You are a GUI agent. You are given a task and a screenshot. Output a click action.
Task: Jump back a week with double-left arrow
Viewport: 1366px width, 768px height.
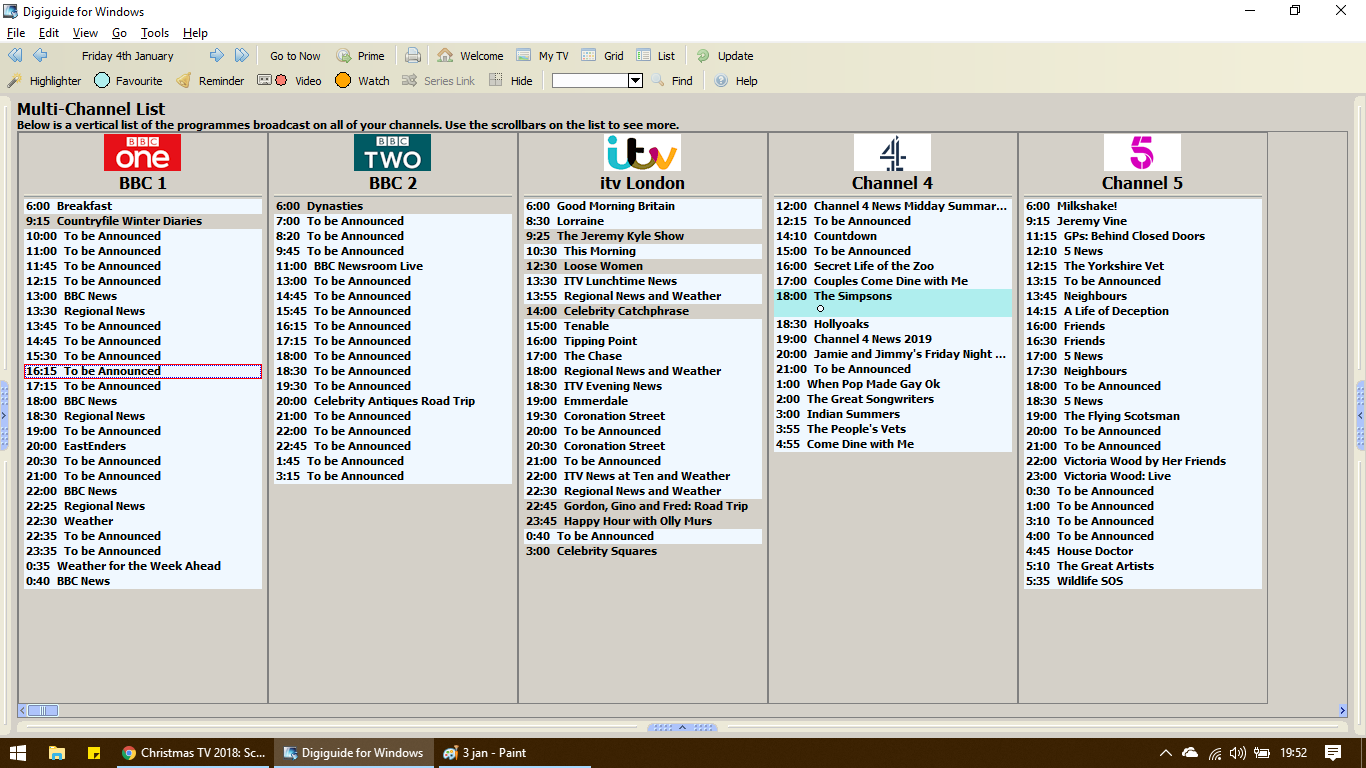click(15, 55)
